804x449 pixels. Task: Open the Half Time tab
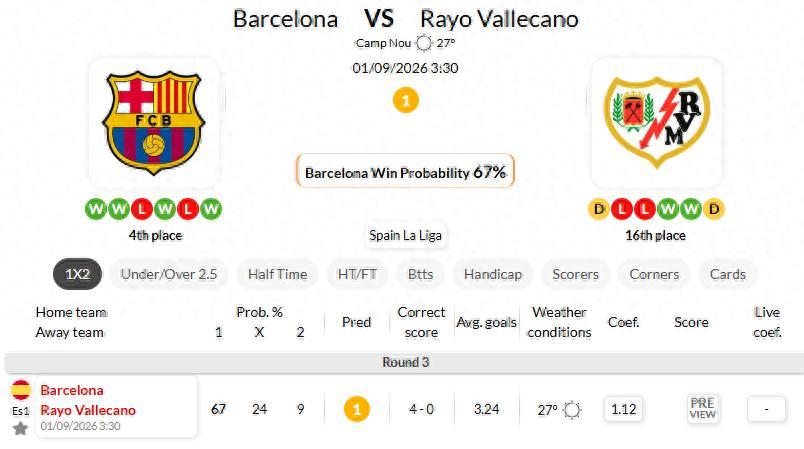click(277, 274)
